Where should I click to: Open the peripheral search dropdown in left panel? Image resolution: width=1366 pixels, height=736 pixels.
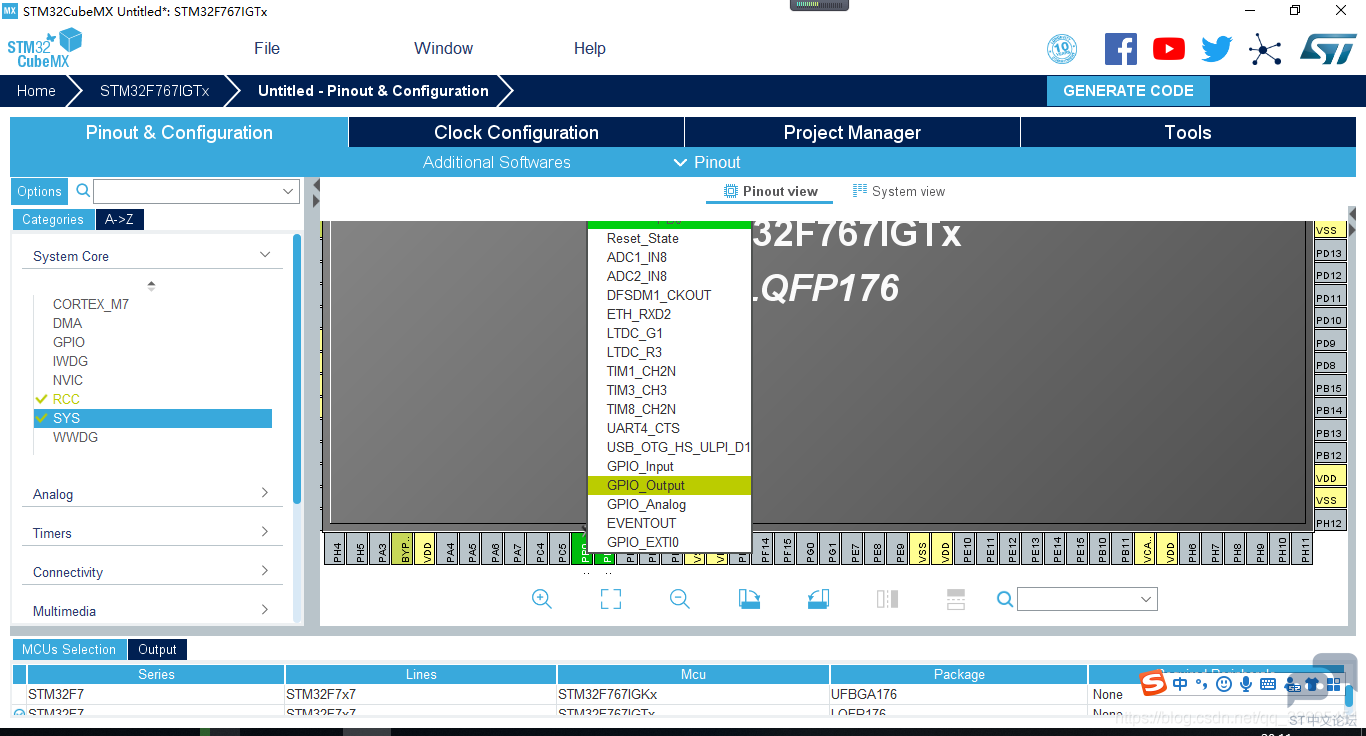[289, 191]
